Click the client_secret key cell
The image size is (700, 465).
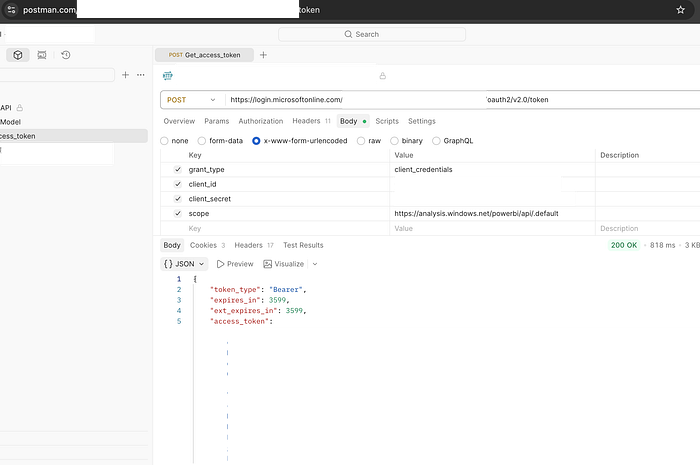(288, 199)
